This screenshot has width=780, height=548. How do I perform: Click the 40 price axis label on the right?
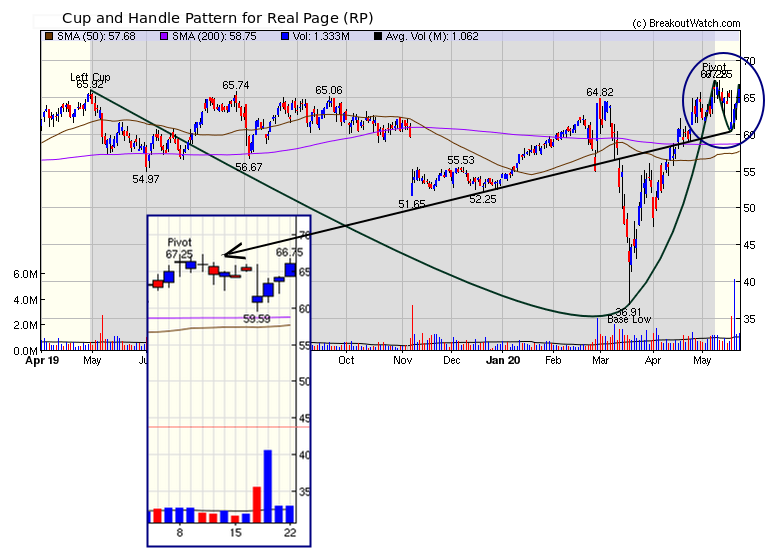pos(749,282)
